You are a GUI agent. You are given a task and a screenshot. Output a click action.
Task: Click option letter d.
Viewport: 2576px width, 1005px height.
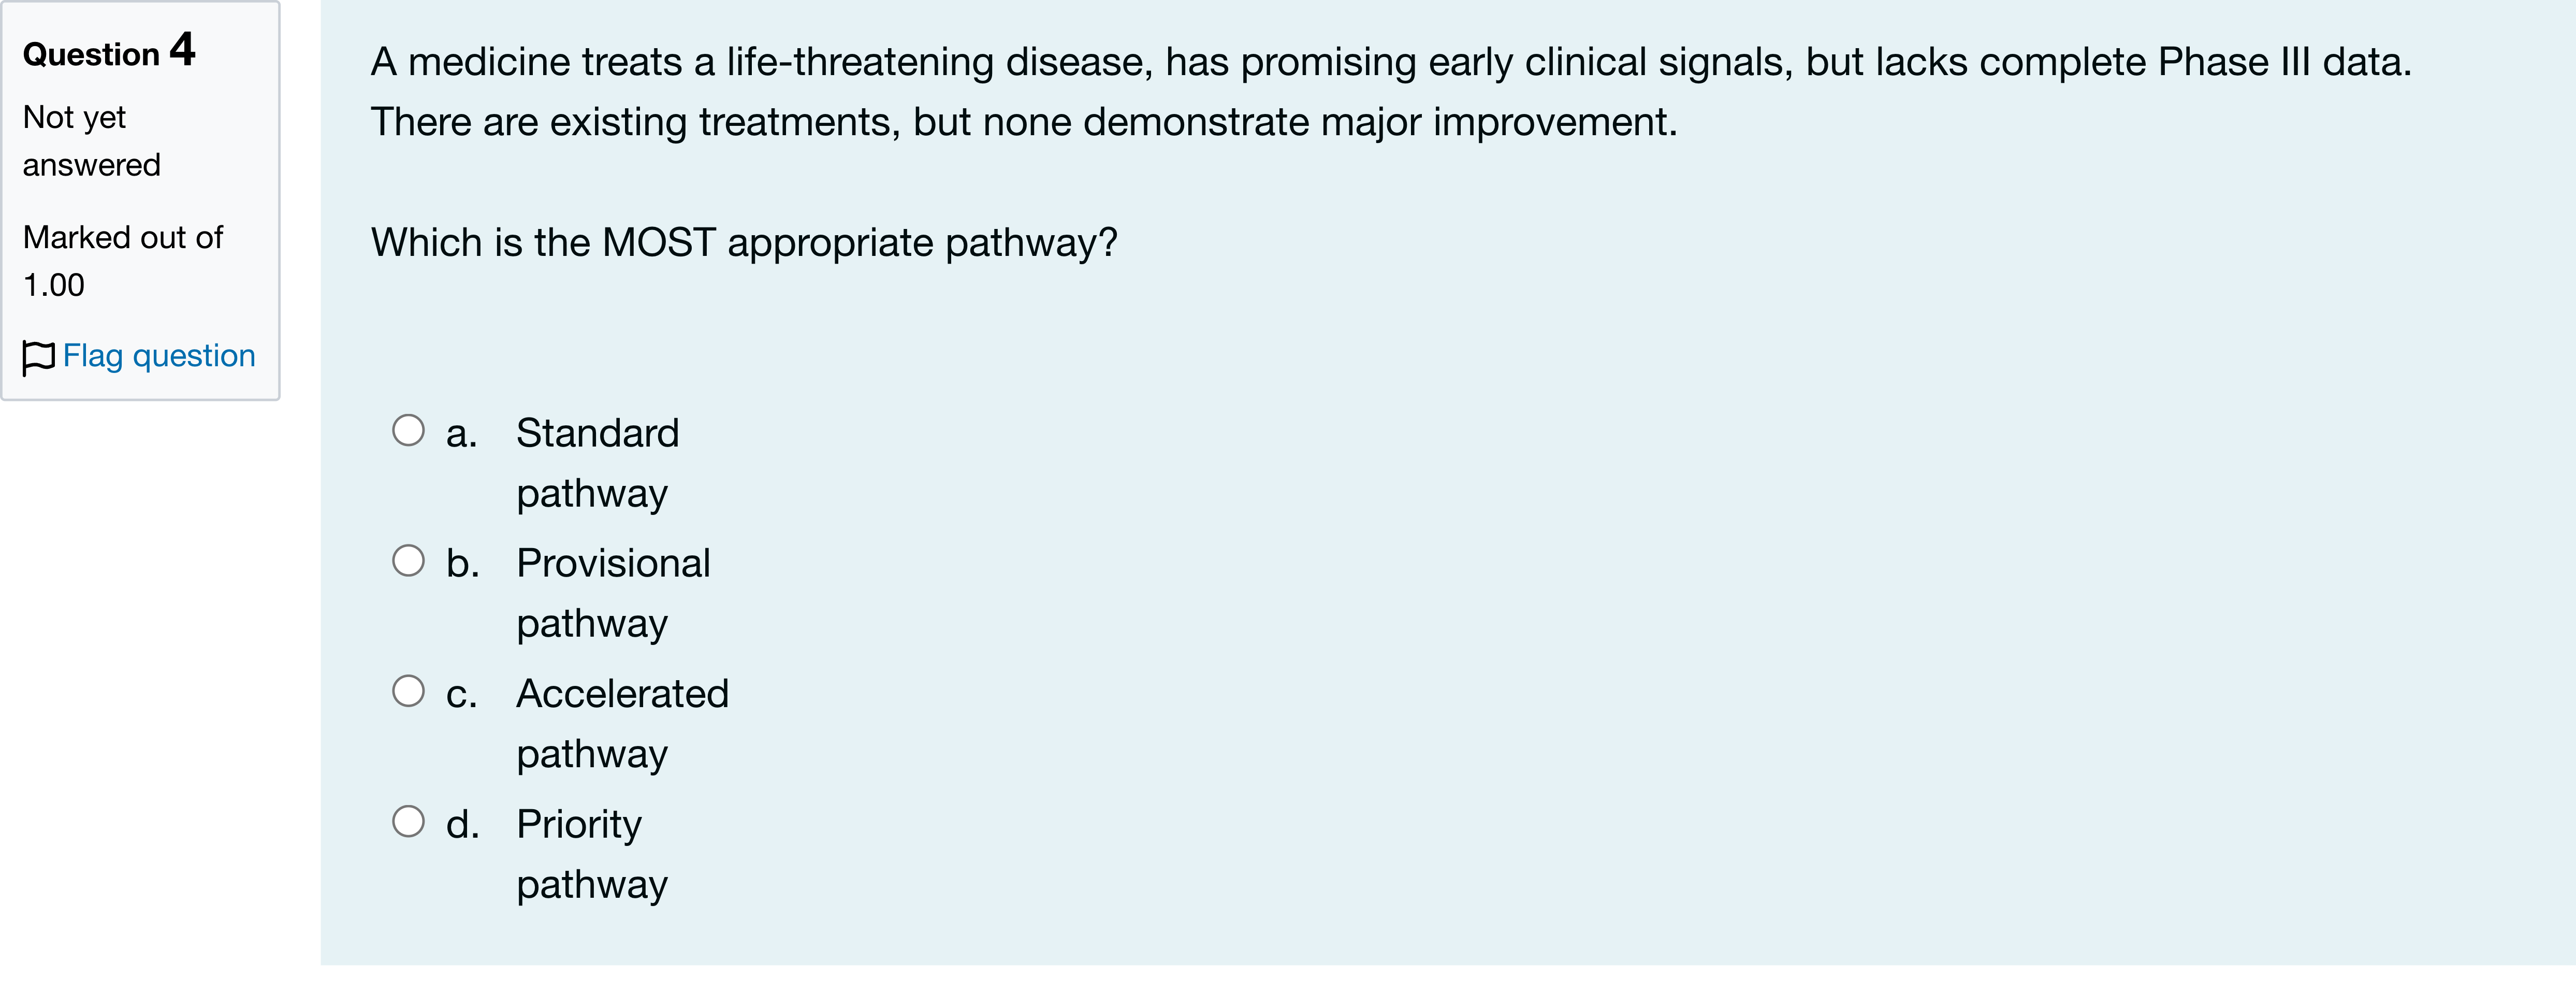pos(462,824)
